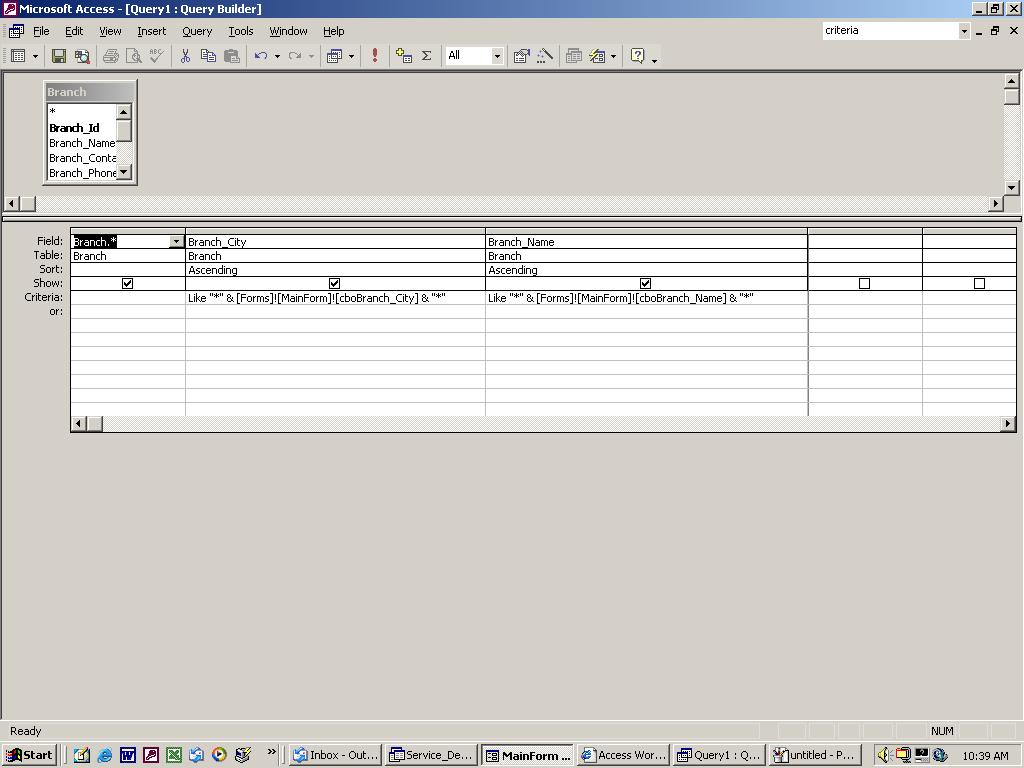The width and height of the screenshot is (1024, 768).
Task: Select Branch_Id in Branch field list
Action: pos(74,128)
